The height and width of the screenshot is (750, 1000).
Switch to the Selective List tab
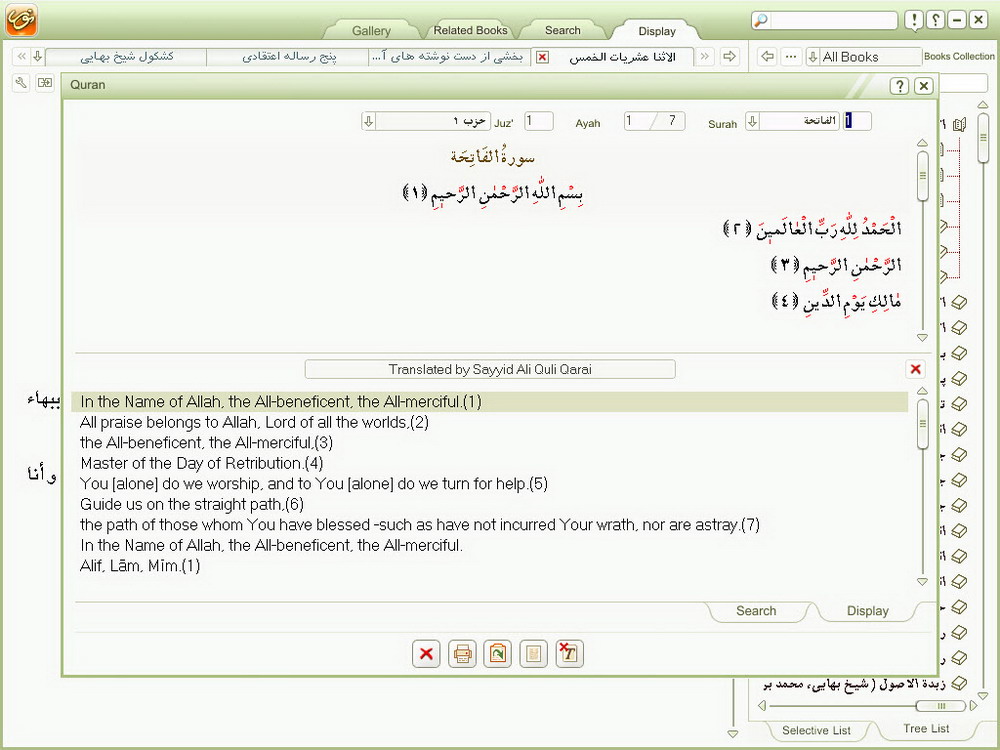(816, 730)
